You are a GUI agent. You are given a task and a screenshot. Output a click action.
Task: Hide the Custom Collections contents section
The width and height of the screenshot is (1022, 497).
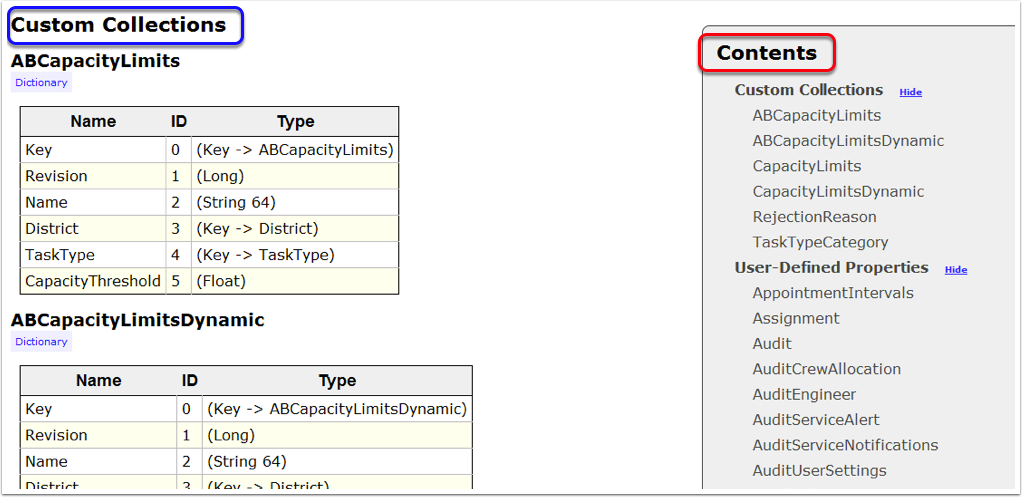[x=910, y=92]
